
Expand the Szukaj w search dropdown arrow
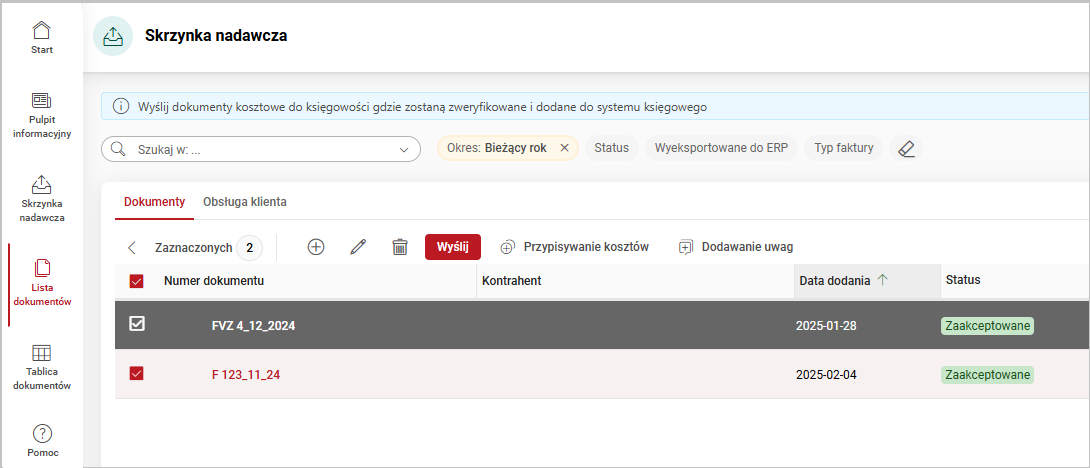coord(404,150)
